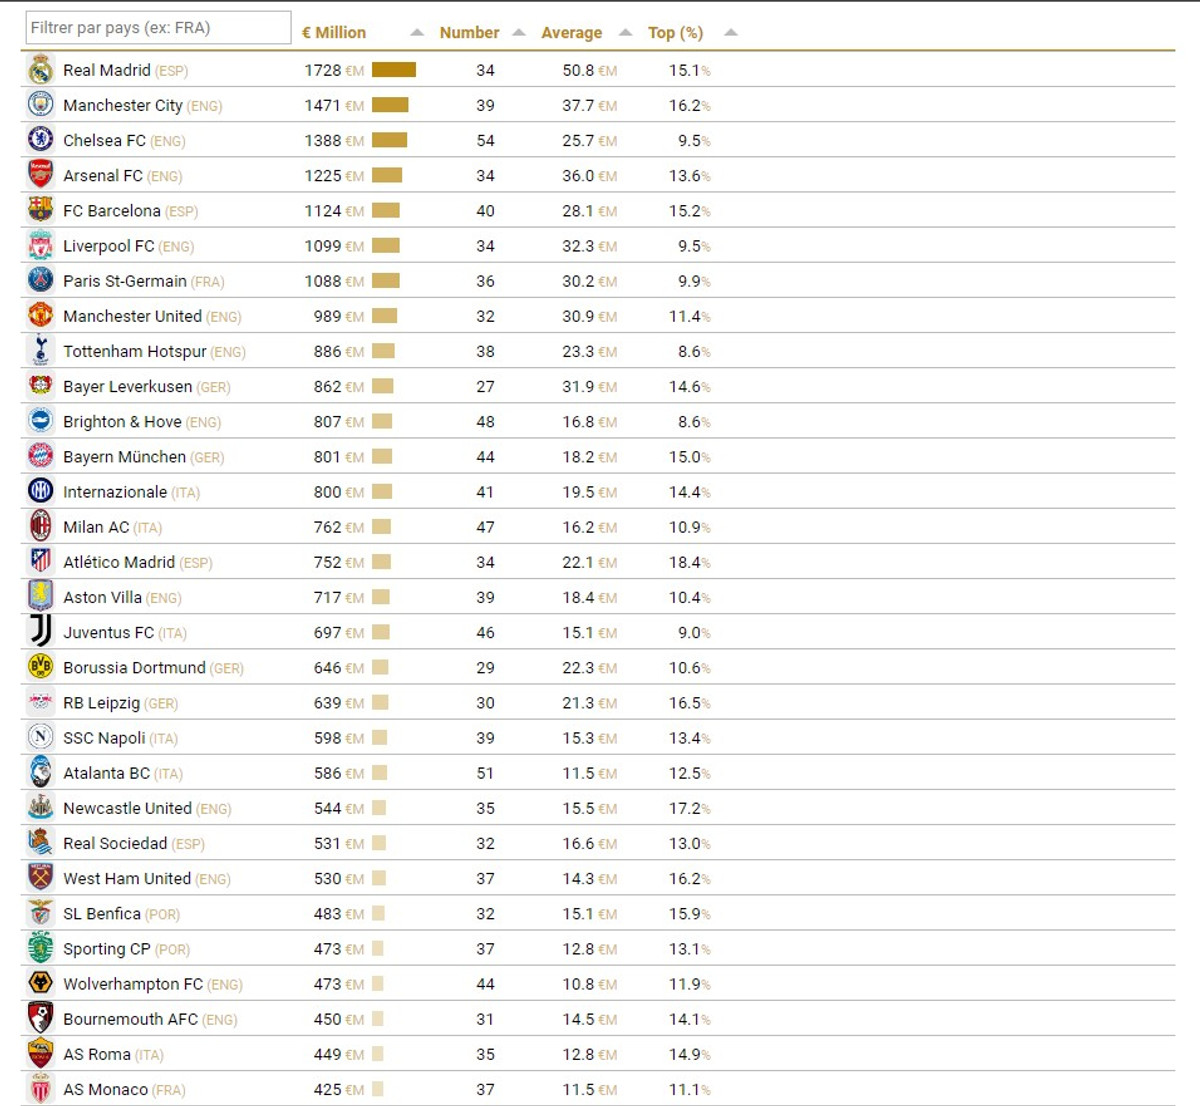
Task: Click the Tottenham Hotspur crest icon
Action: click(x=40, y=351)
